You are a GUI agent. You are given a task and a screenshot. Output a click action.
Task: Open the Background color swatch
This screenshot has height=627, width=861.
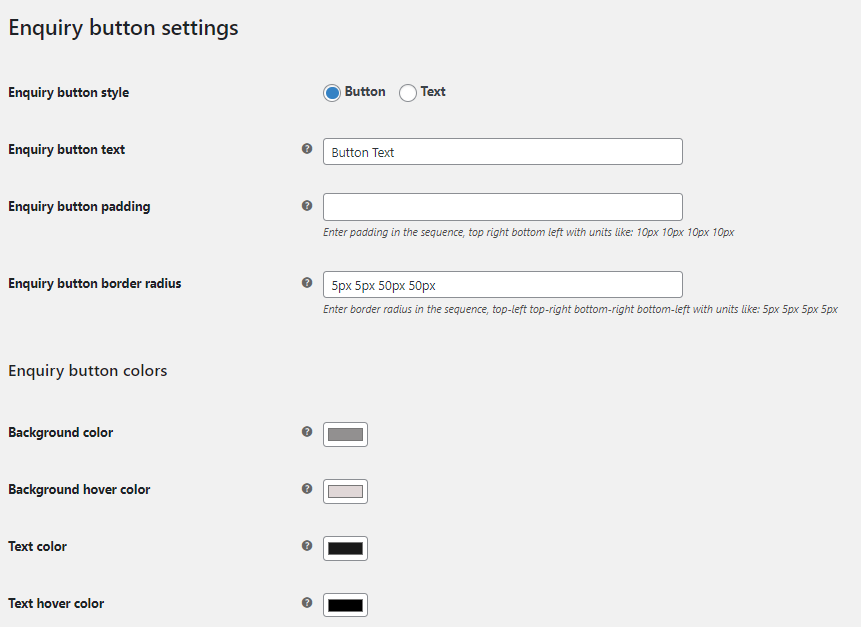click(x=345, y=434)
